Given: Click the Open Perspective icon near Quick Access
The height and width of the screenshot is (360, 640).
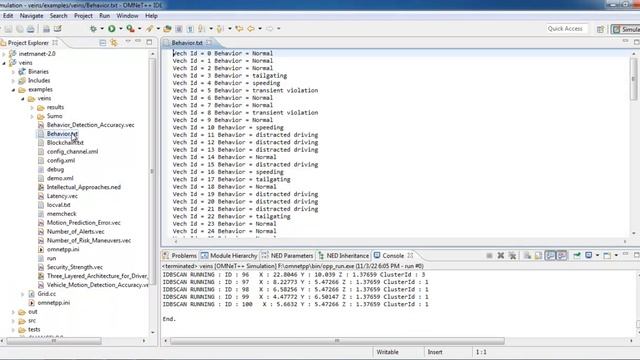Looking at the screenshot, I should coord(600,29).
